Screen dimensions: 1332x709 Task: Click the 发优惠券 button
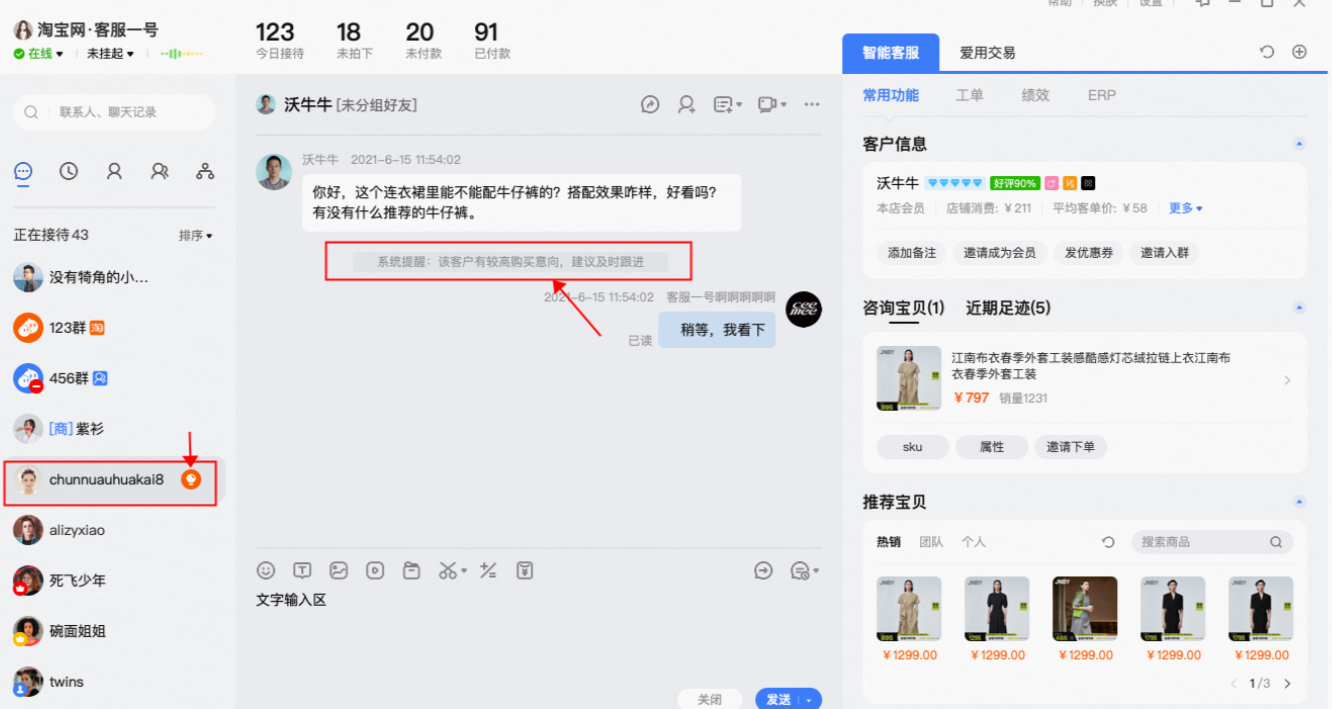tap(1088, 252)
